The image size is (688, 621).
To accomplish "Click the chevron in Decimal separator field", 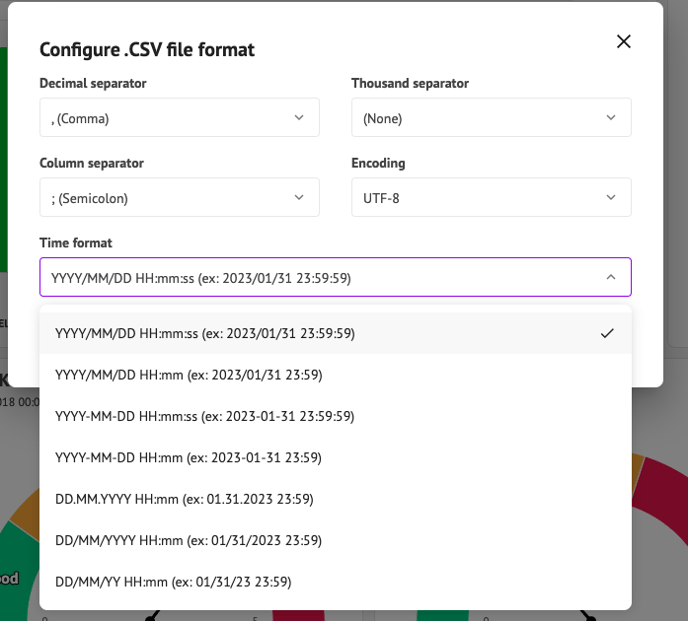I will point(299,118).
